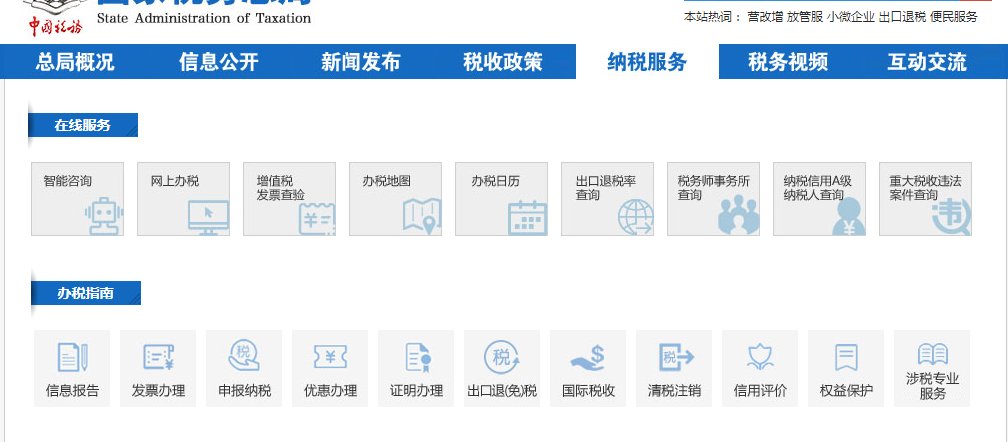
Task: Open 办税日历 calendar icon tile
Action: [501, 199]
